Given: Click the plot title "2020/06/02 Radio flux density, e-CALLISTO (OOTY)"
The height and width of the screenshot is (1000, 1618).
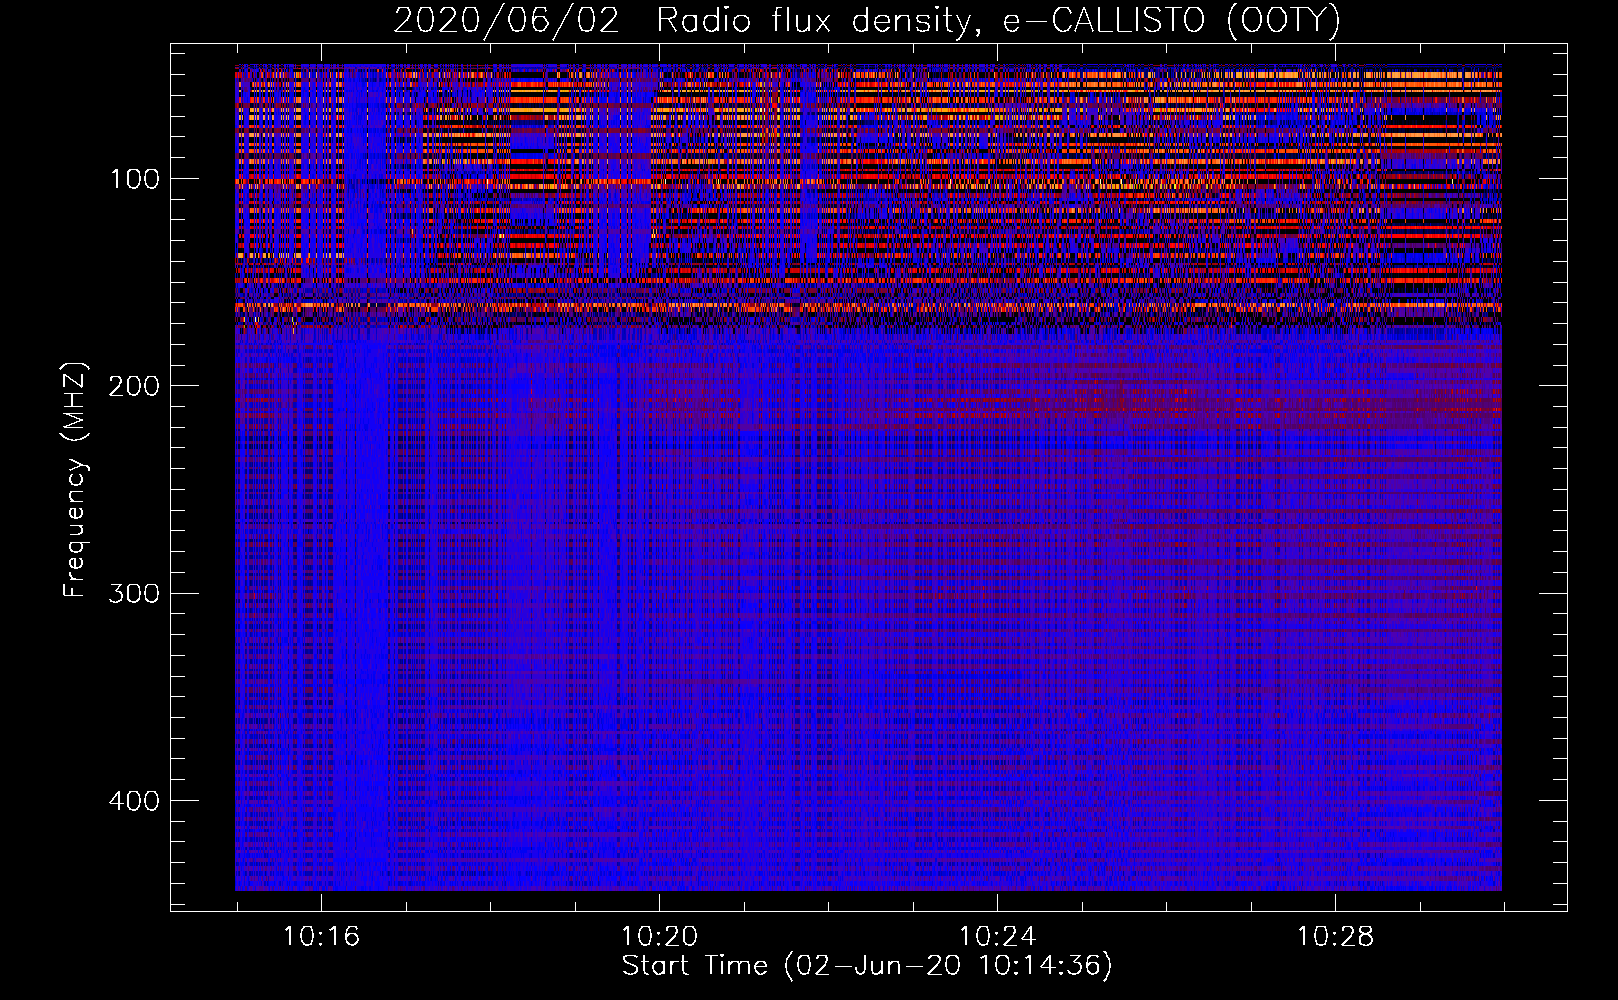Looking at the screenshot, I should [x=866, y=21].
